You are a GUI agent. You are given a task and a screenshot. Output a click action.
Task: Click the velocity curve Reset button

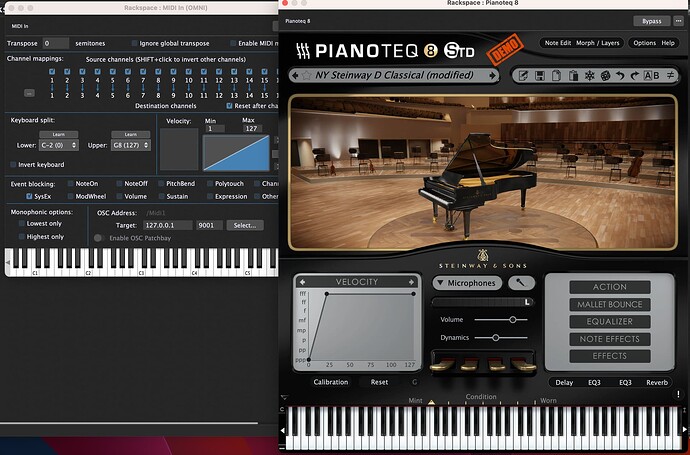click(379, 382)
